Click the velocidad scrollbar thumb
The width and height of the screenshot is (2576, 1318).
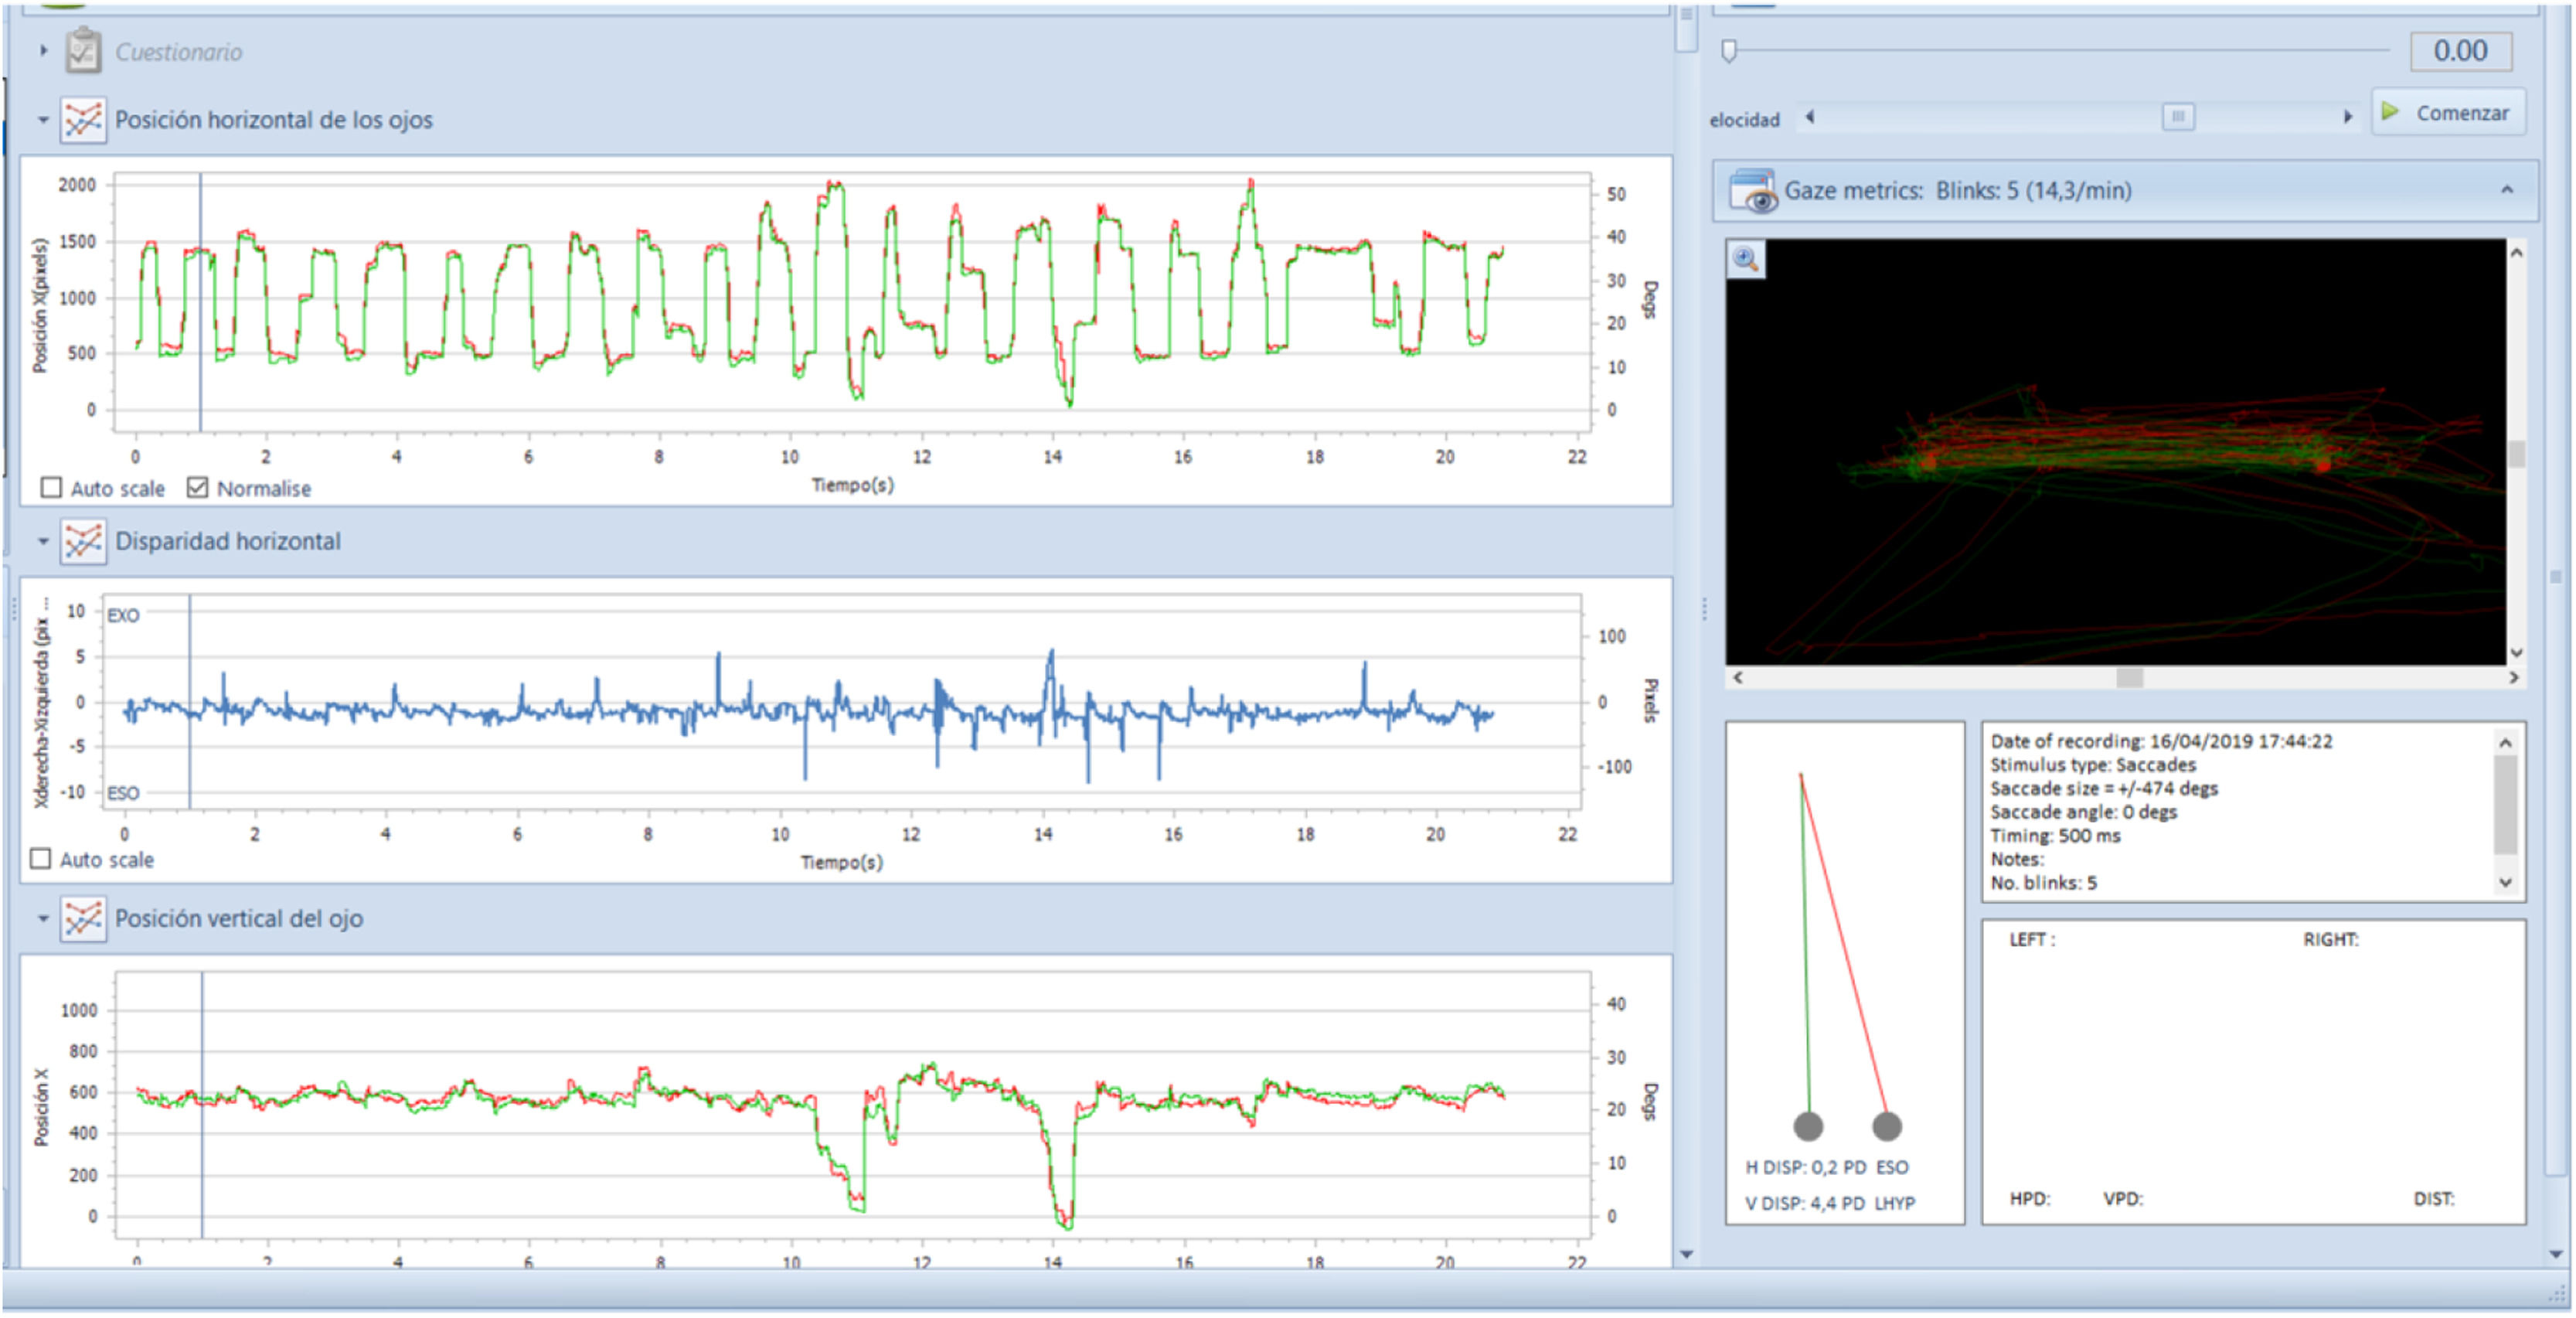(x=2178, y=117)
